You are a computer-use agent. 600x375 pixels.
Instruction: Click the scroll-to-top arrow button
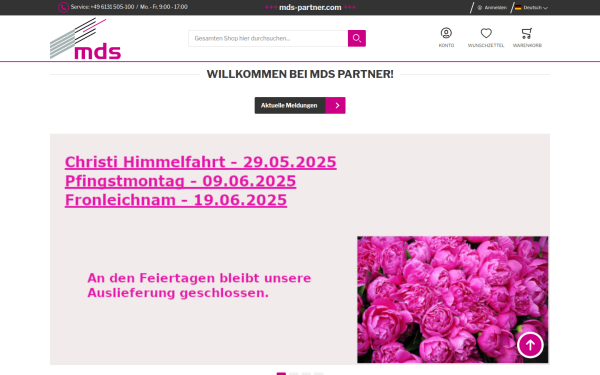[530, 345]
